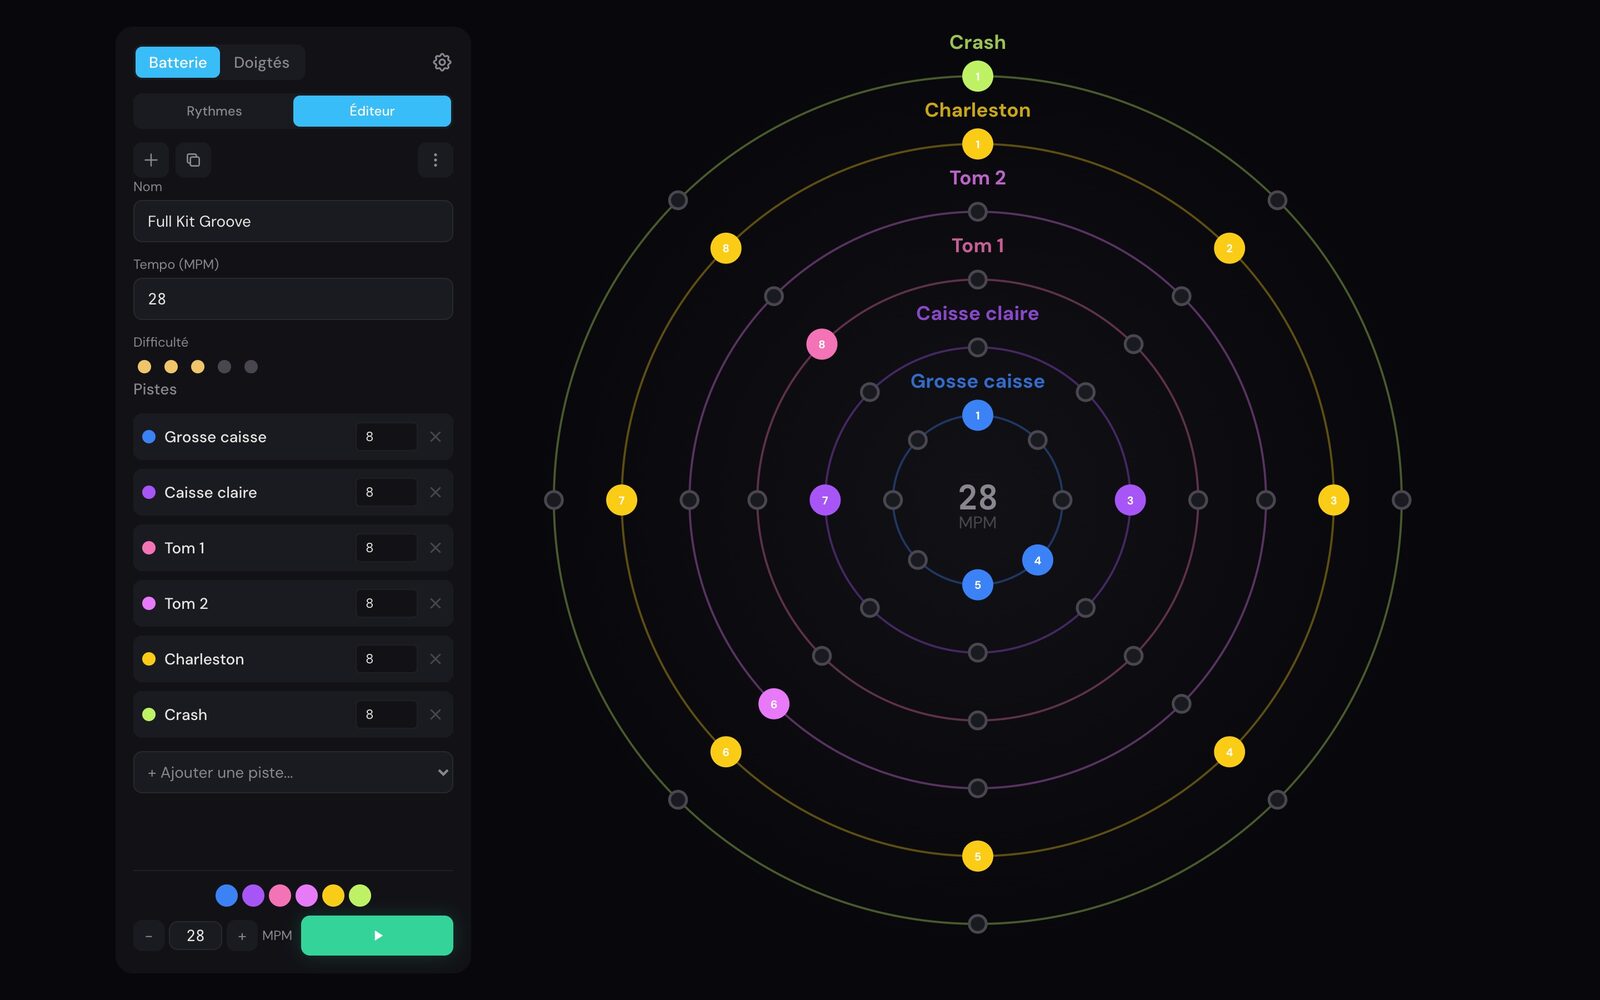Remove the Caisse claire track
Screen dimensions: 1600x1000
coord(435,492)
